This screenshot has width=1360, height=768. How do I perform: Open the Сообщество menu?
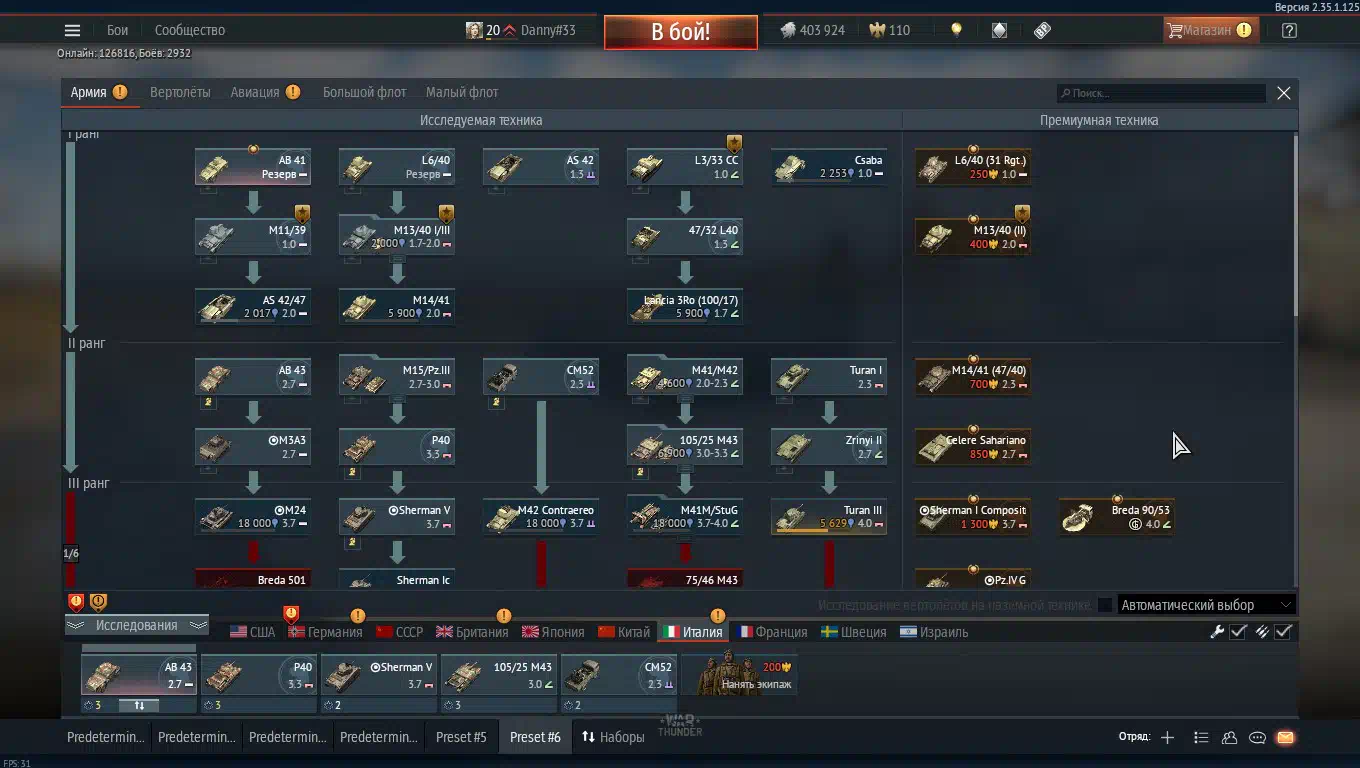point(190,30)
